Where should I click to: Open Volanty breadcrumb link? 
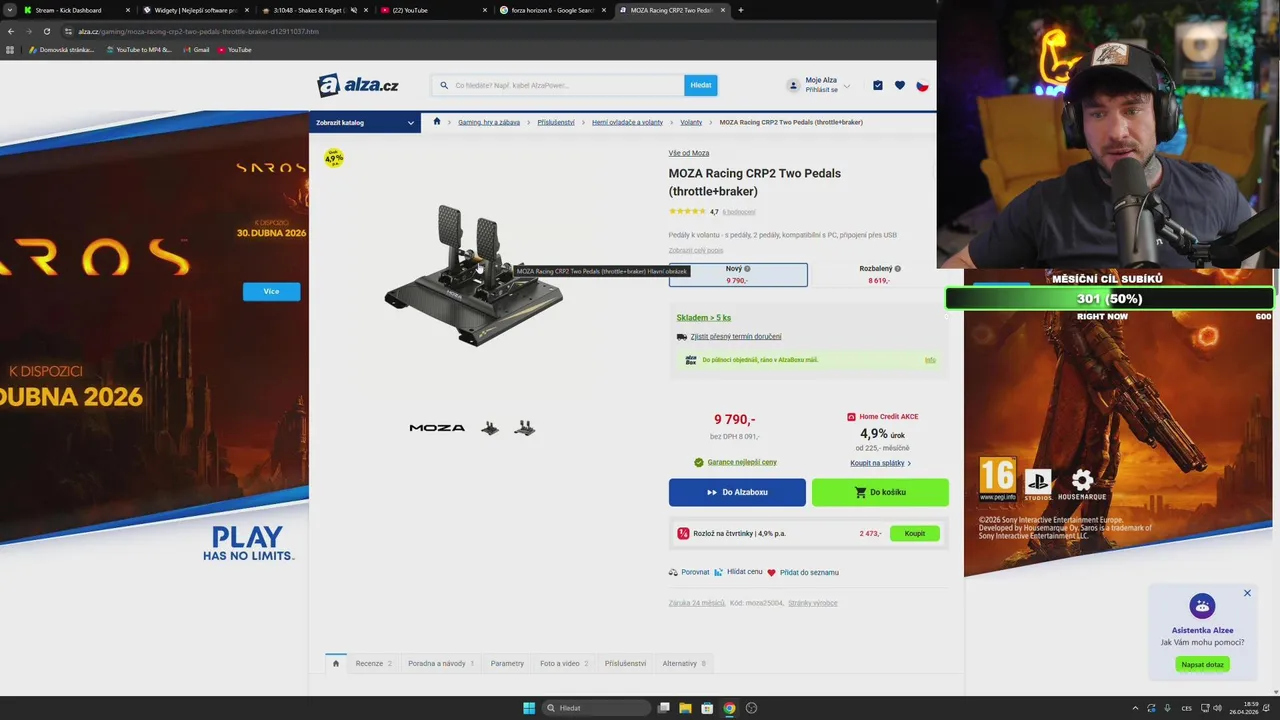pyautogui.click(x=691, y=122)
